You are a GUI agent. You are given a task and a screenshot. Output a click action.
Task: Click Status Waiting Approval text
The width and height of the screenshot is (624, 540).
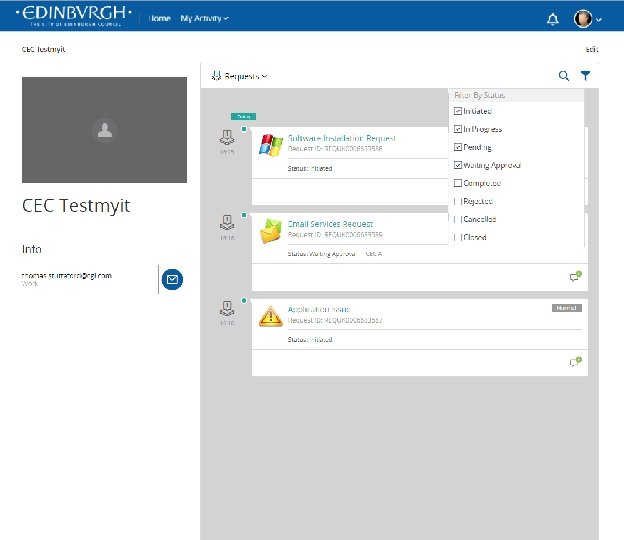[321, 253]
